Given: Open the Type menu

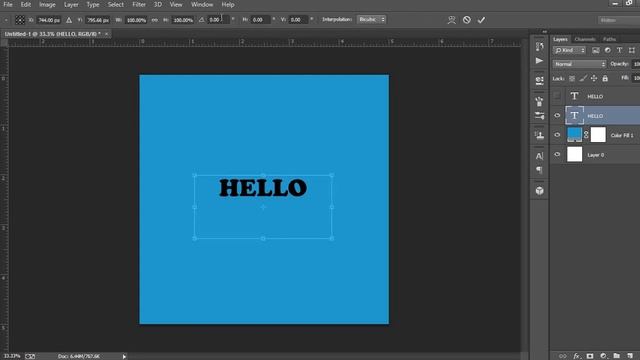Looking at the screenshot, I should (x=93, y=5).
